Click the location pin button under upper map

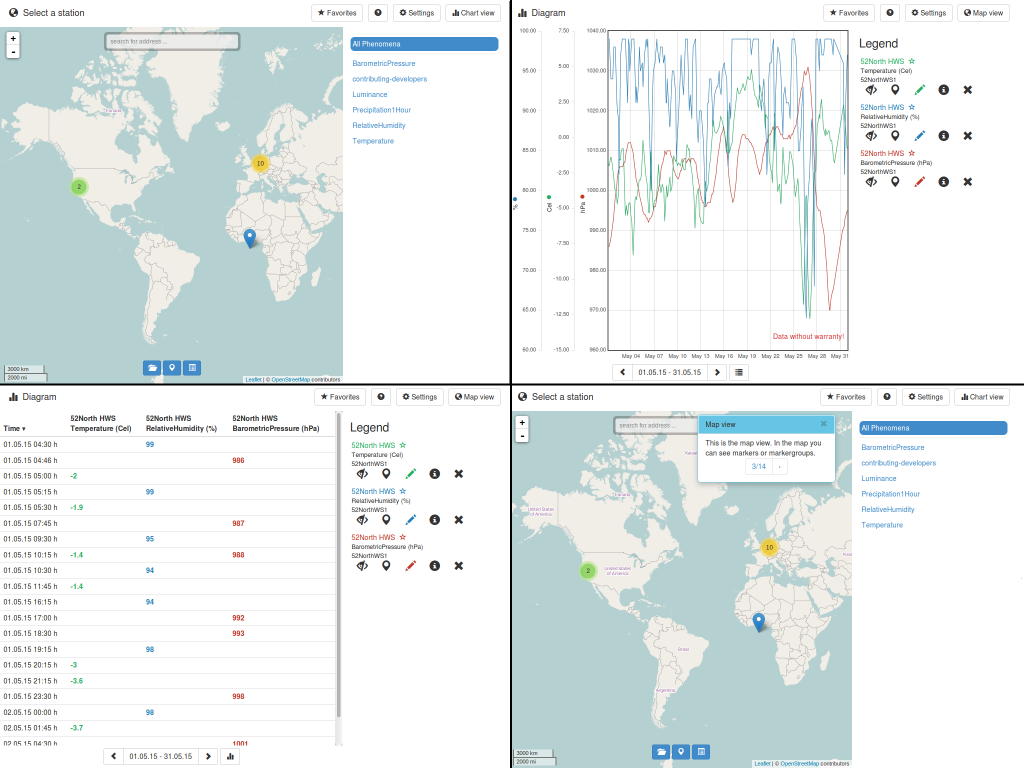[172, 368]
